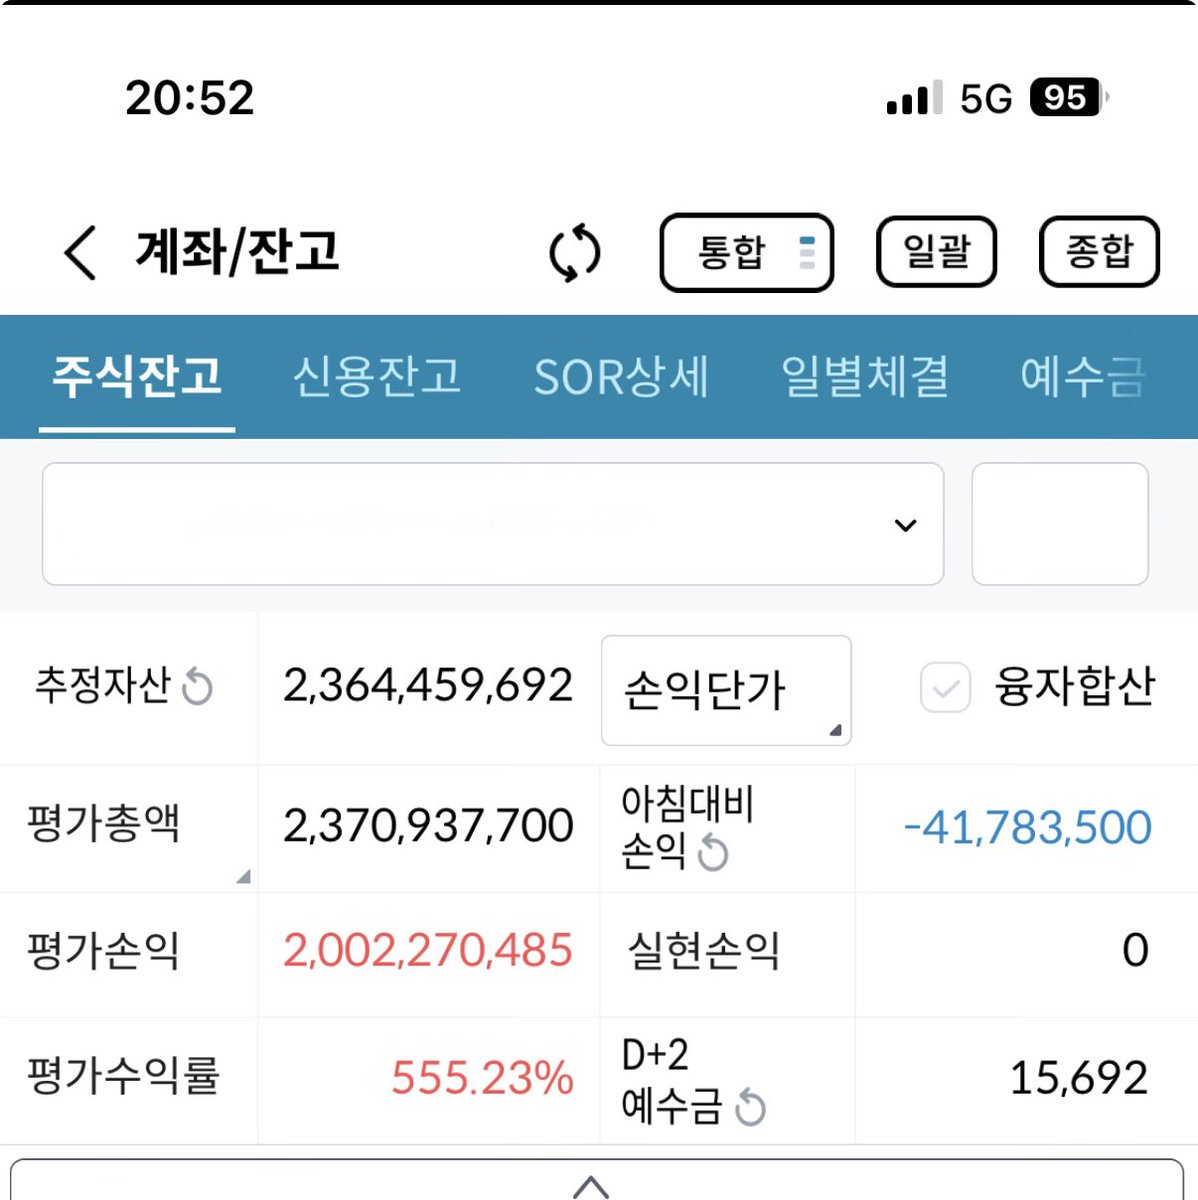
Task: Expand the 평가총액 detail triangle
Action: pyautogui.click(x=243, y=878)
